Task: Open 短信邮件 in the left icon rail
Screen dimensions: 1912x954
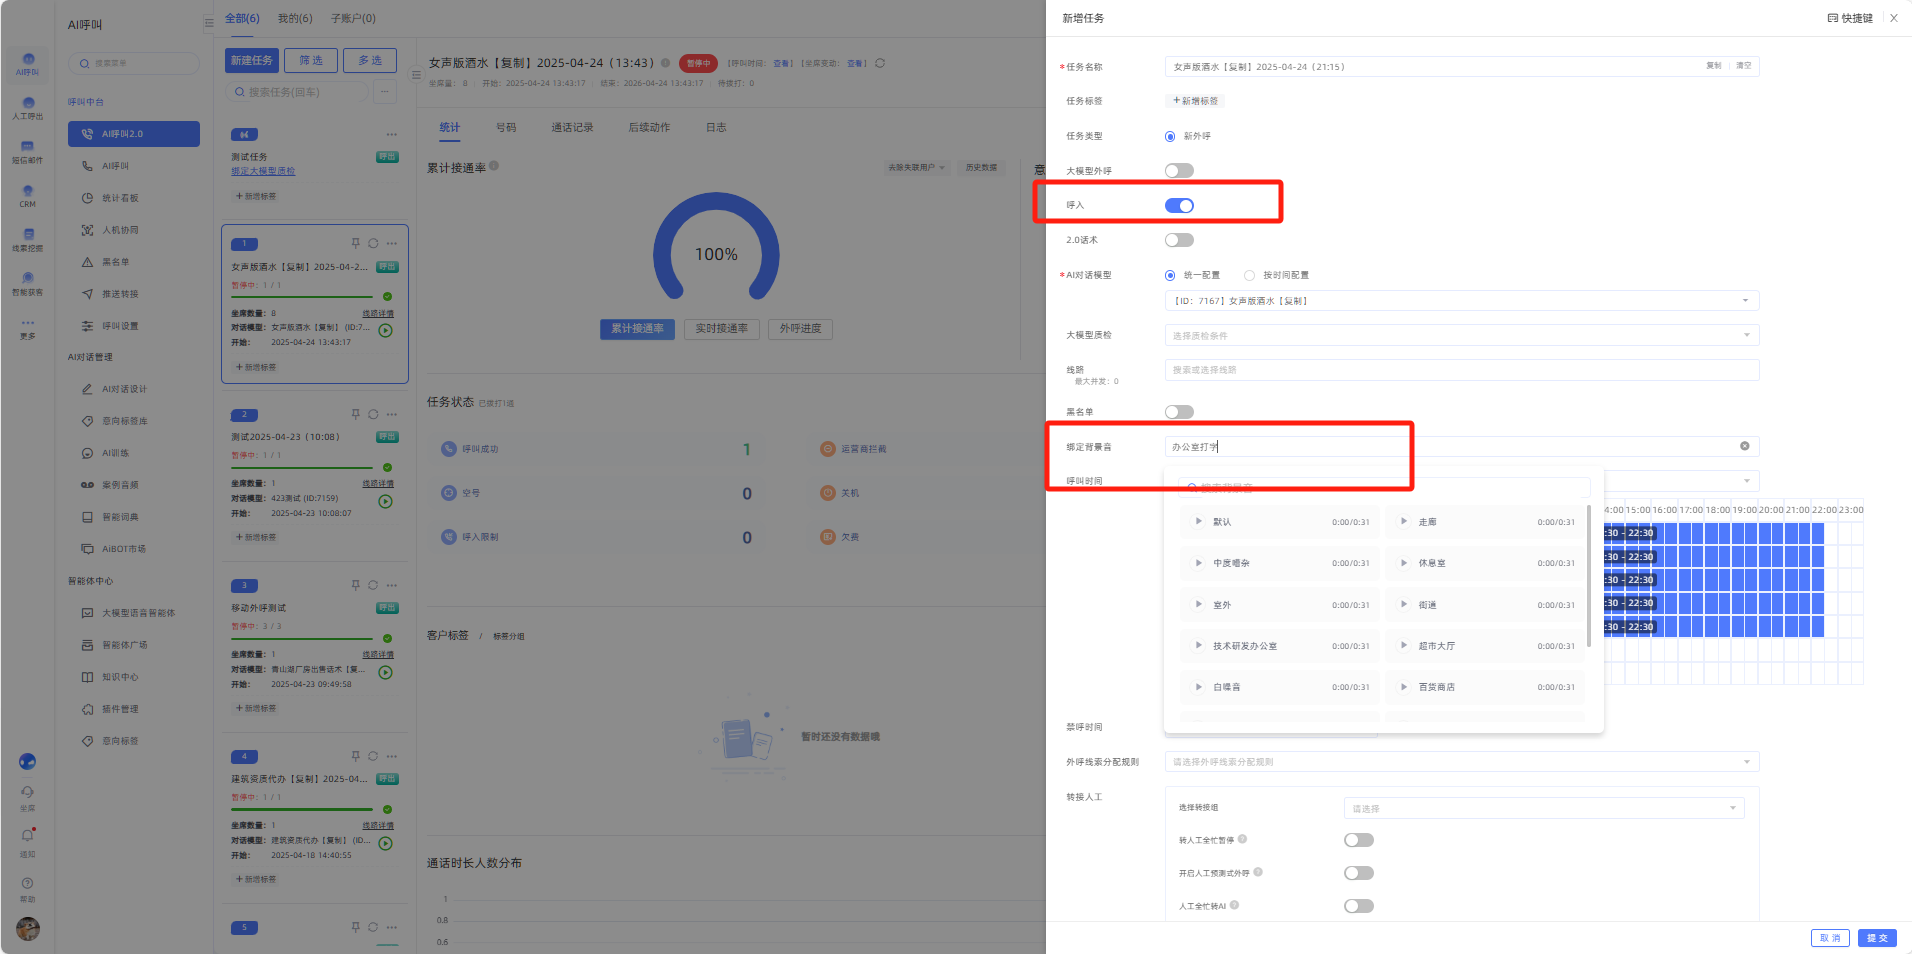Action: tap(28, 152)
